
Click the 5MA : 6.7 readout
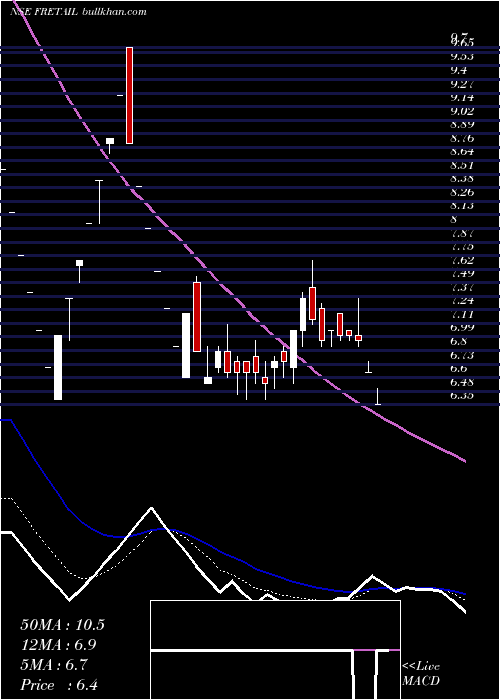tap(54, 665)
